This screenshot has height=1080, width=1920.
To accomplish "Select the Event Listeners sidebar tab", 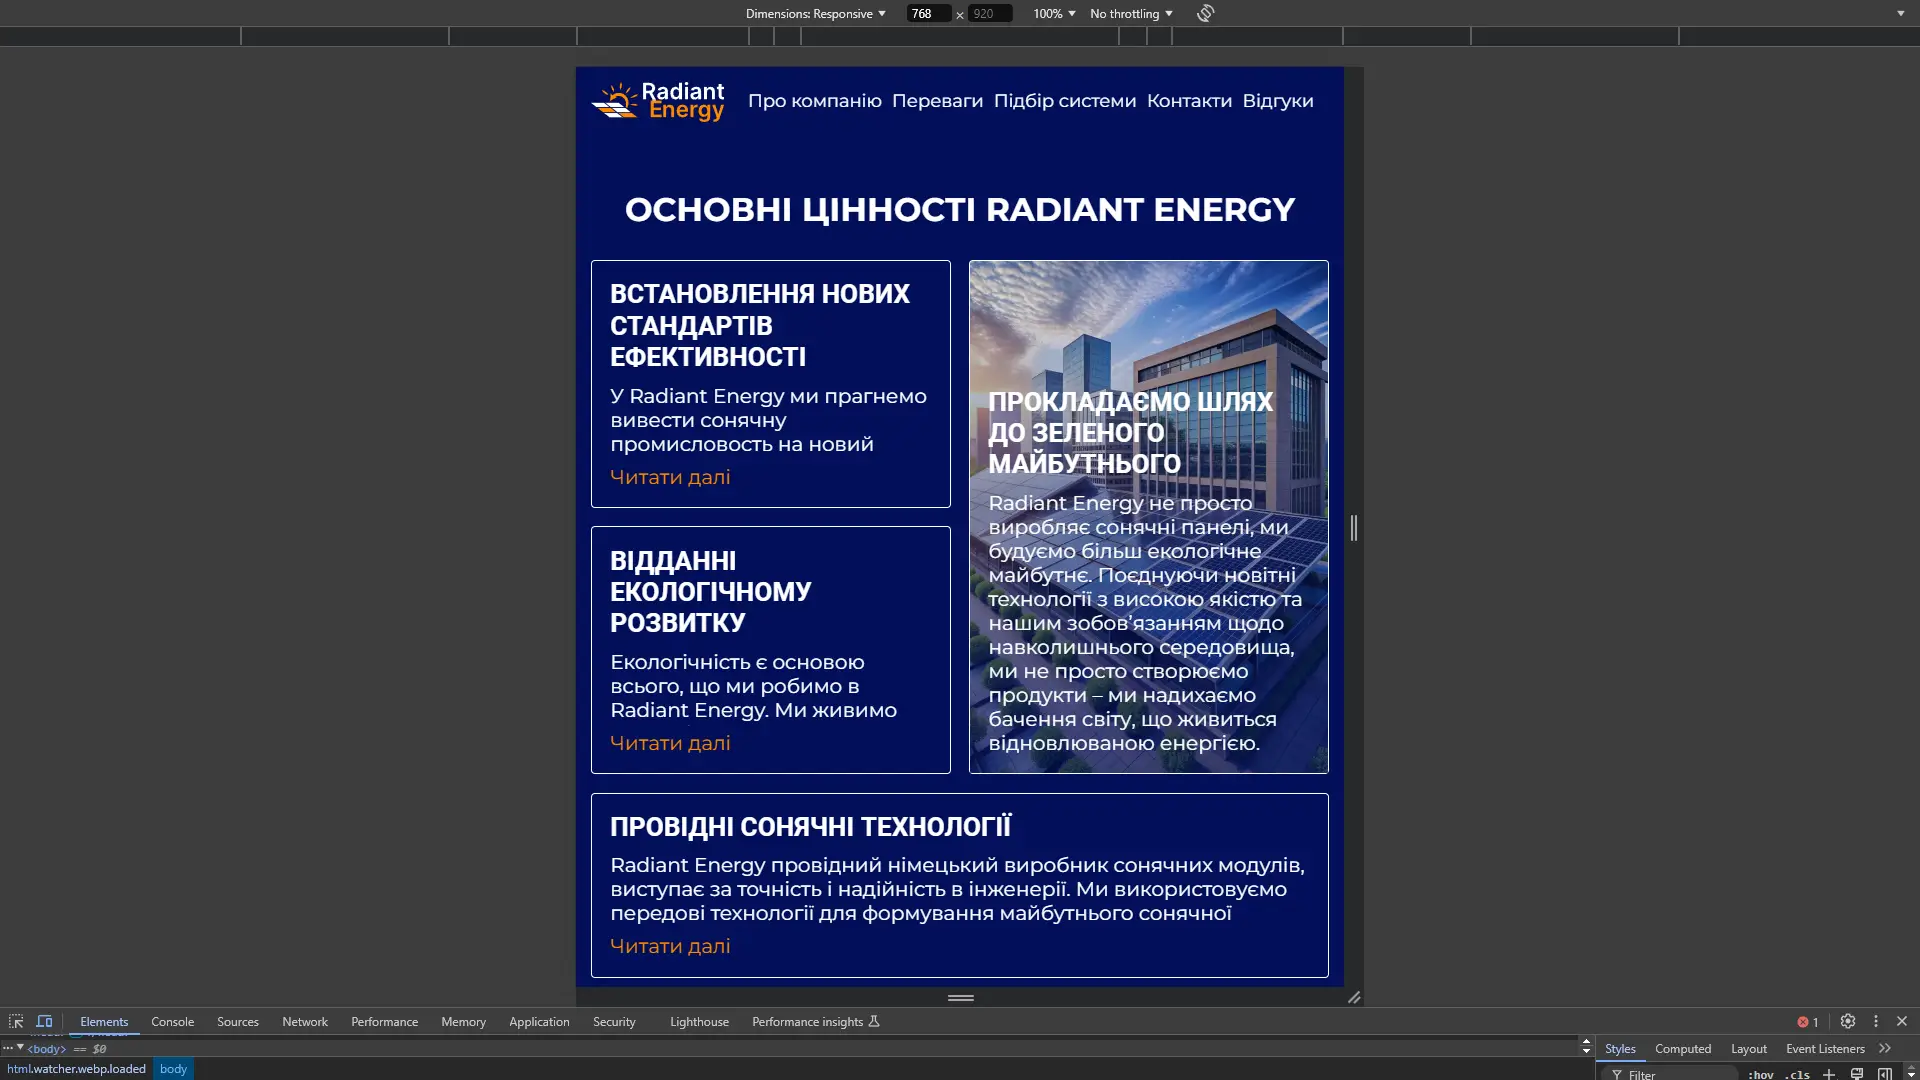I will coord(1825,1048).
